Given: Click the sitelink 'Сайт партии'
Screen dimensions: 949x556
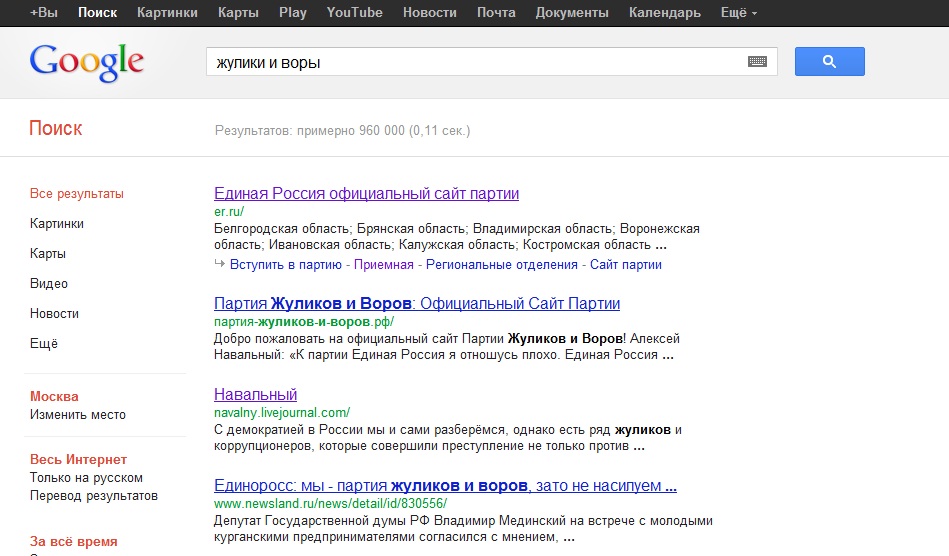Looking at the screenshot, I should click(x=626, y=264).
